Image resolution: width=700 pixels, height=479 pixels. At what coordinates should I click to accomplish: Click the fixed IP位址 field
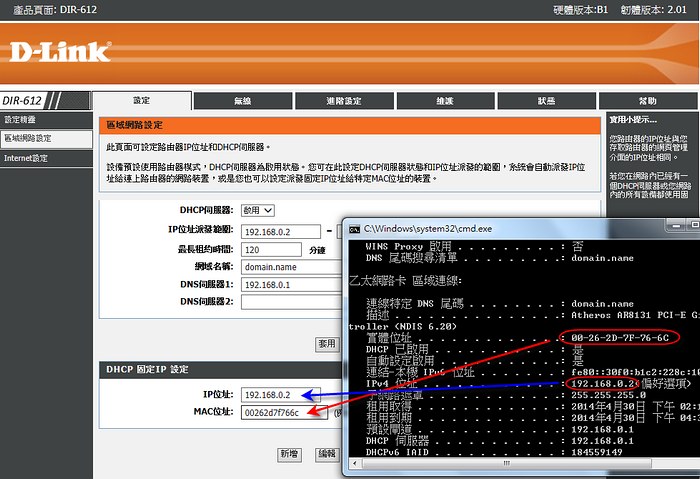coord(284,394)
